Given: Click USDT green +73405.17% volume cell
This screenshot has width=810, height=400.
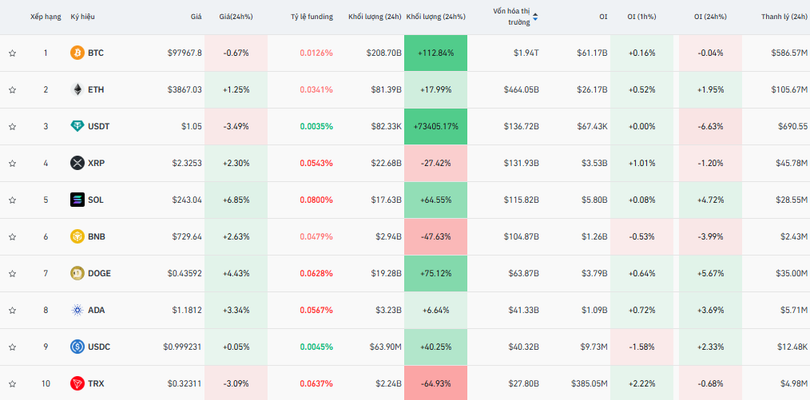Looking at the screenshot, I should coord(435,127).
